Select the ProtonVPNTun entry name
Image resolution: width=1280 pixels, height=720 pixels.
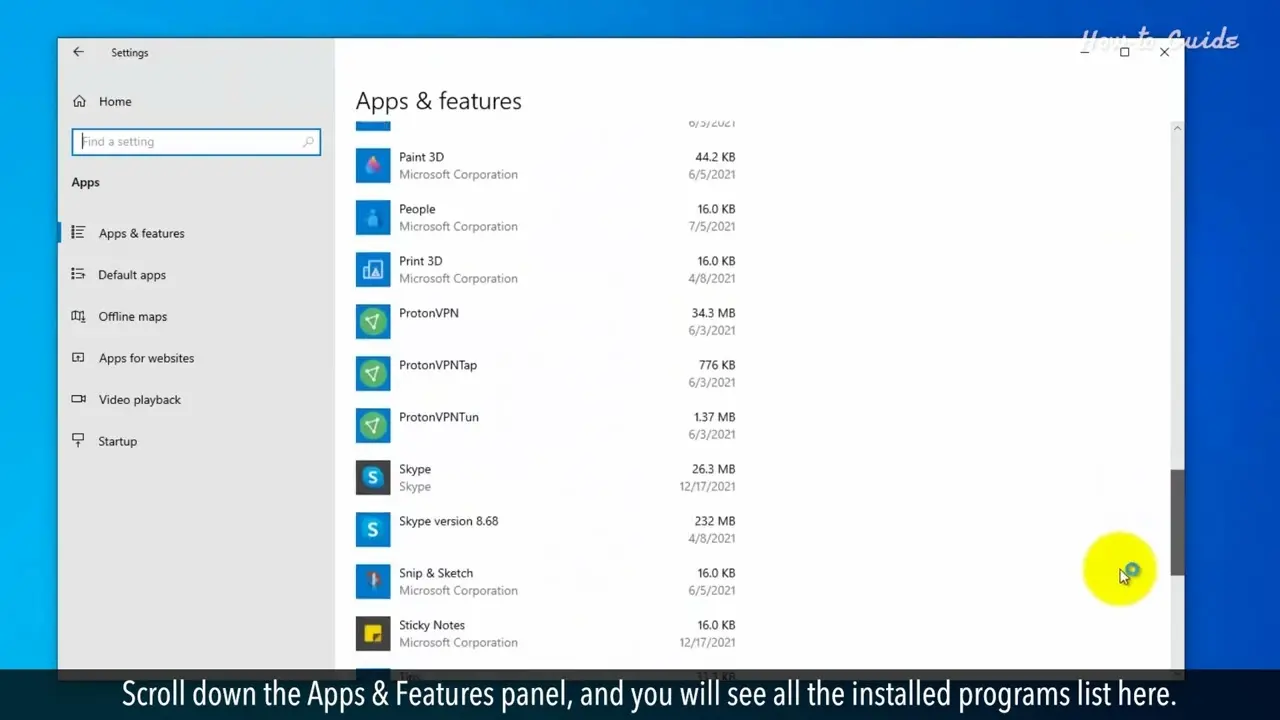tap(439, 417)
